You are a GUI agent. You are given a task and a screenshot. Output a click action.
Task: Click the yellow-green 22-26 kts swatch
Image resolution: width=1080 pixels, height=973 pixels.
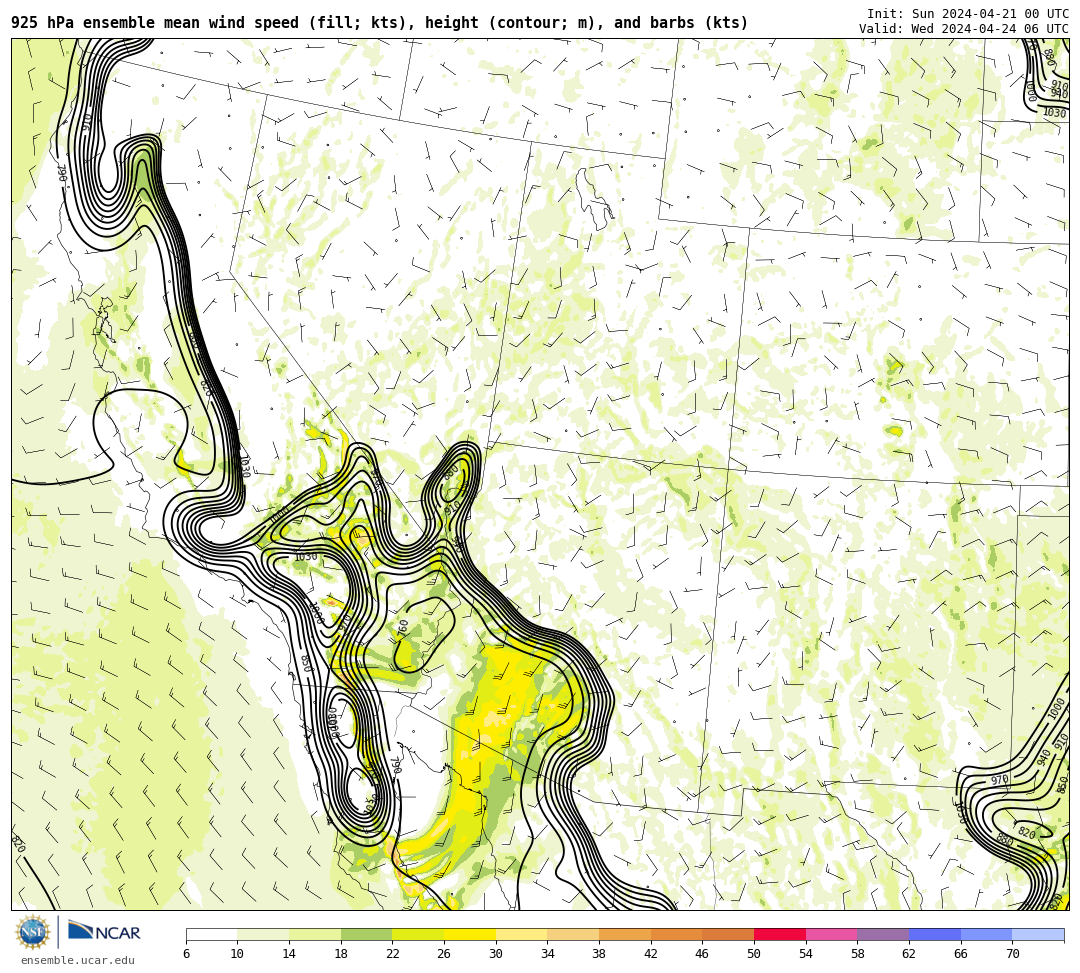[418, 934]
